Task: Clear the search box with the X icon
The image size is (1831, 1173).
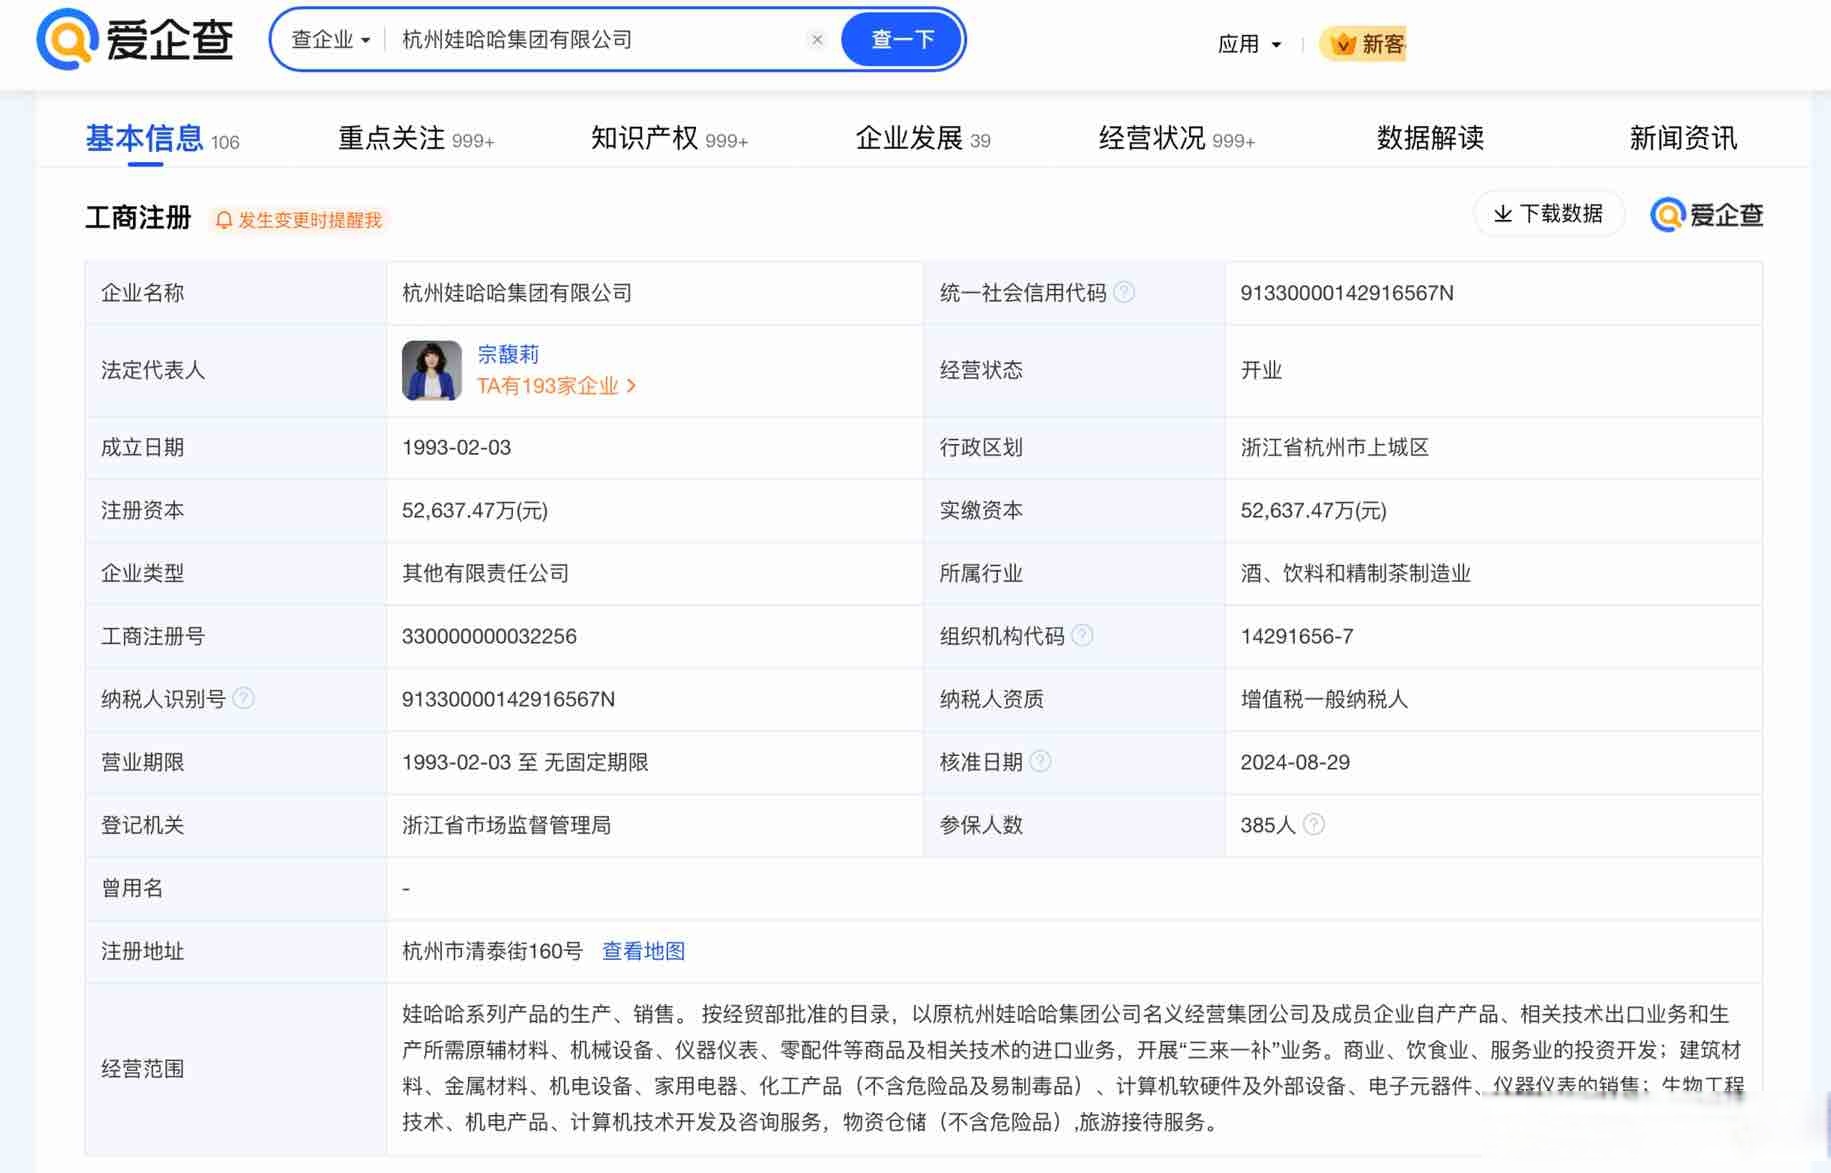Action: [x=817, y=40]
